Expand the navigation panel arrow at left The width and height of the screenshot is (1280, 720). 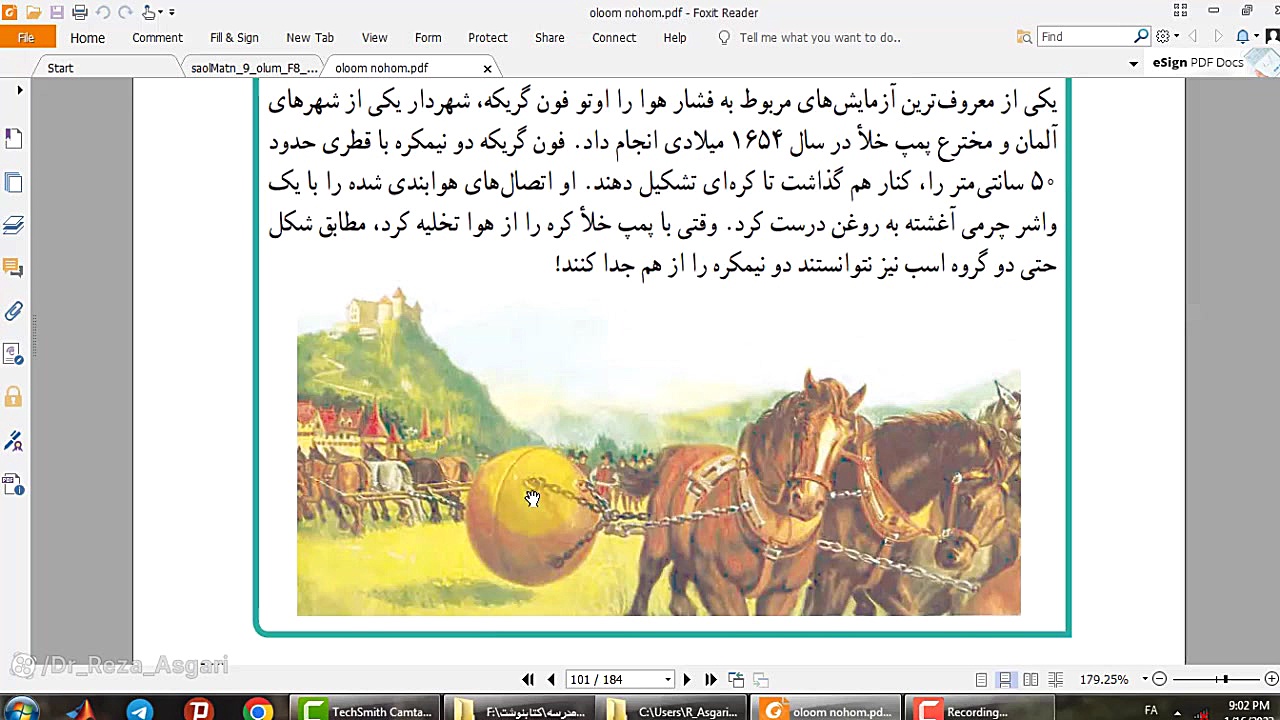[x=19, y=90]
